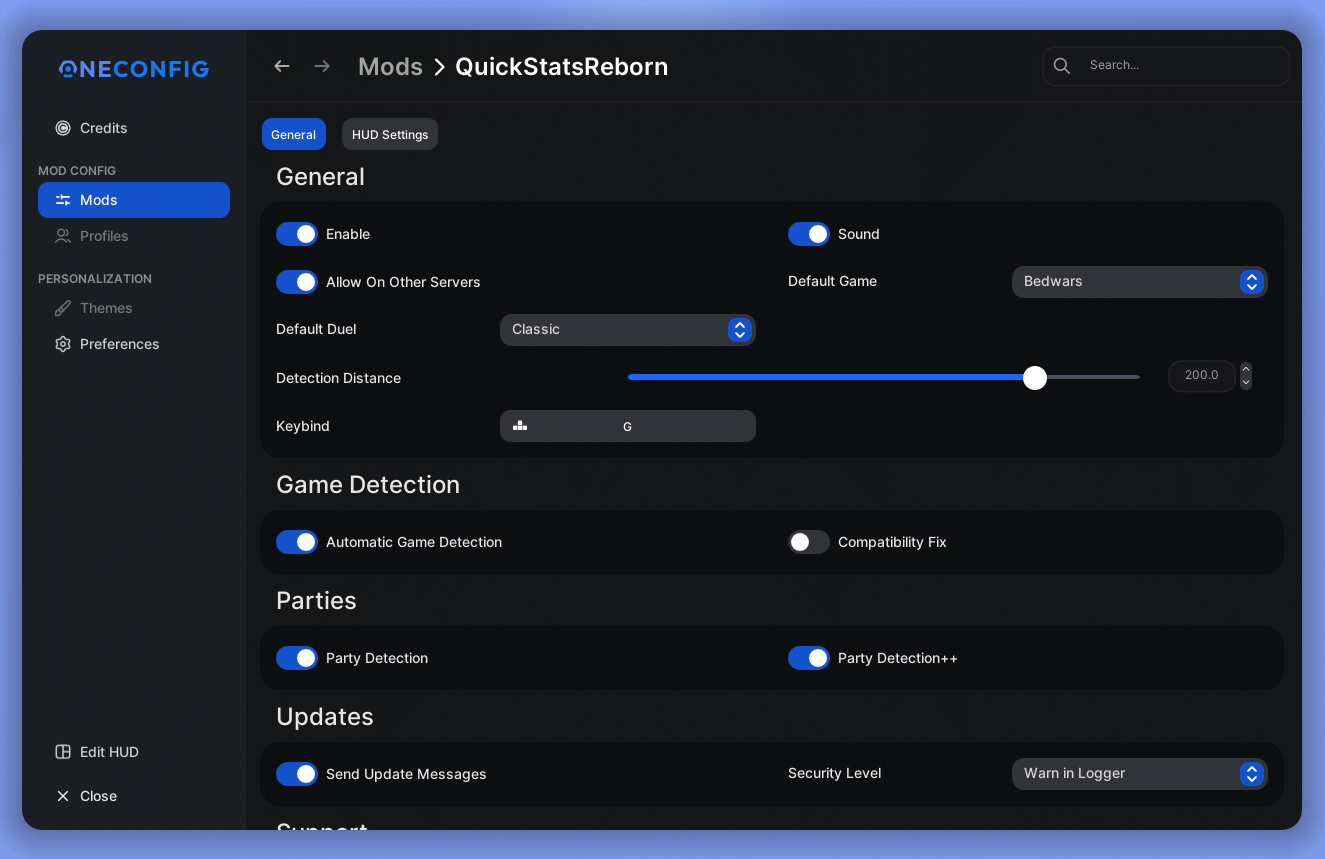
Task: Click the Edit HUD layout icon
Action: 63,752
